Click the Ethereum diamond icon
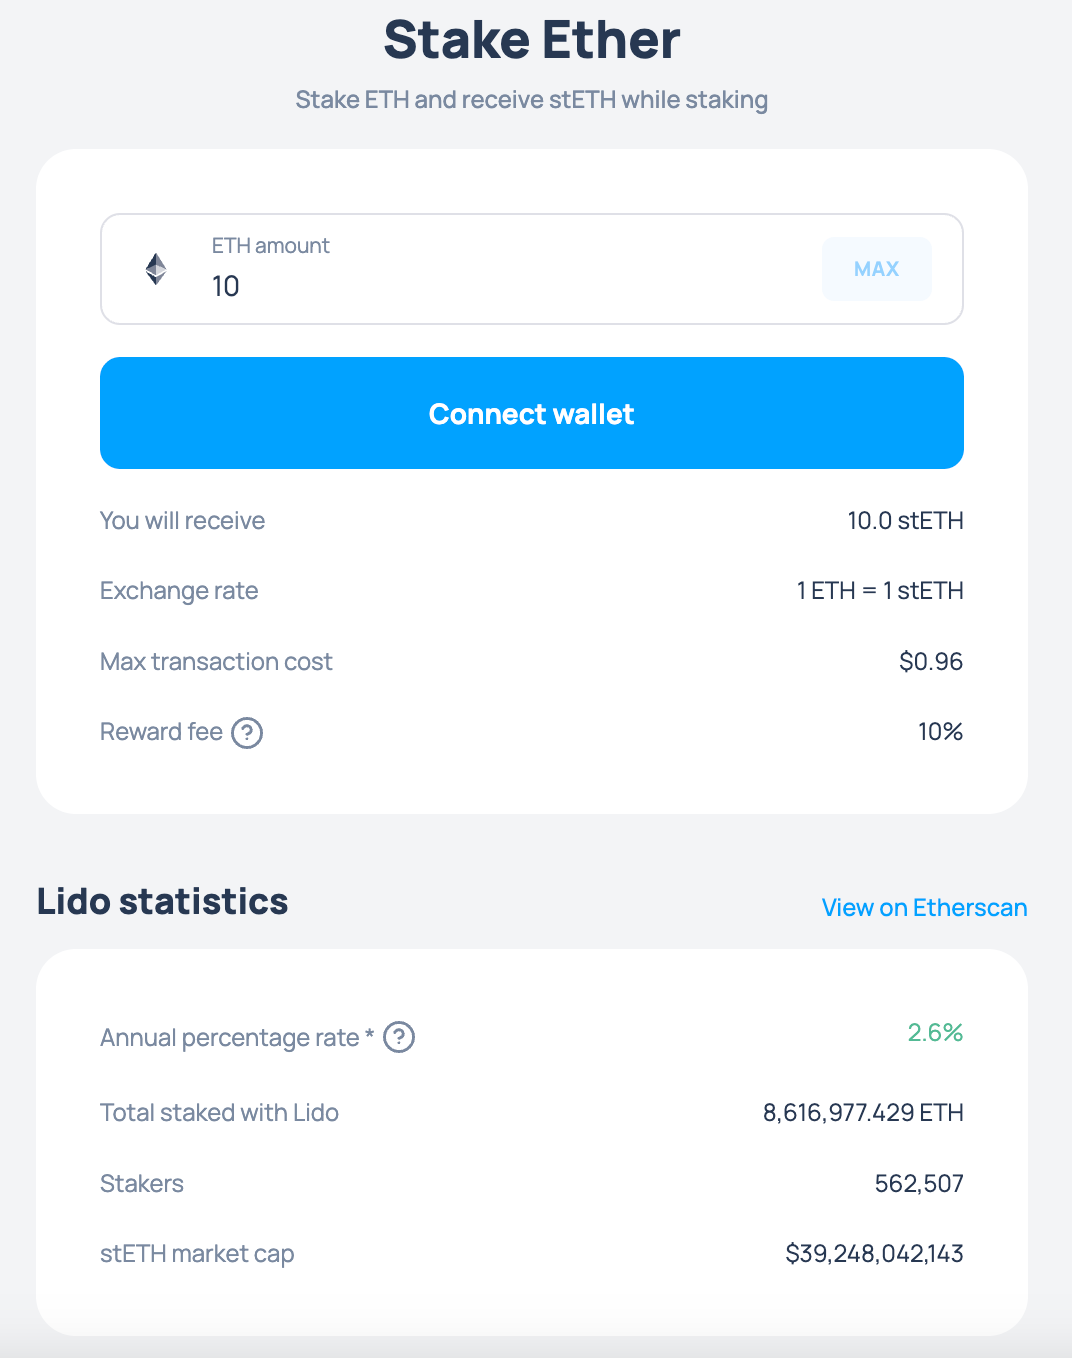1072x1358 pixels. coord(156,269)
